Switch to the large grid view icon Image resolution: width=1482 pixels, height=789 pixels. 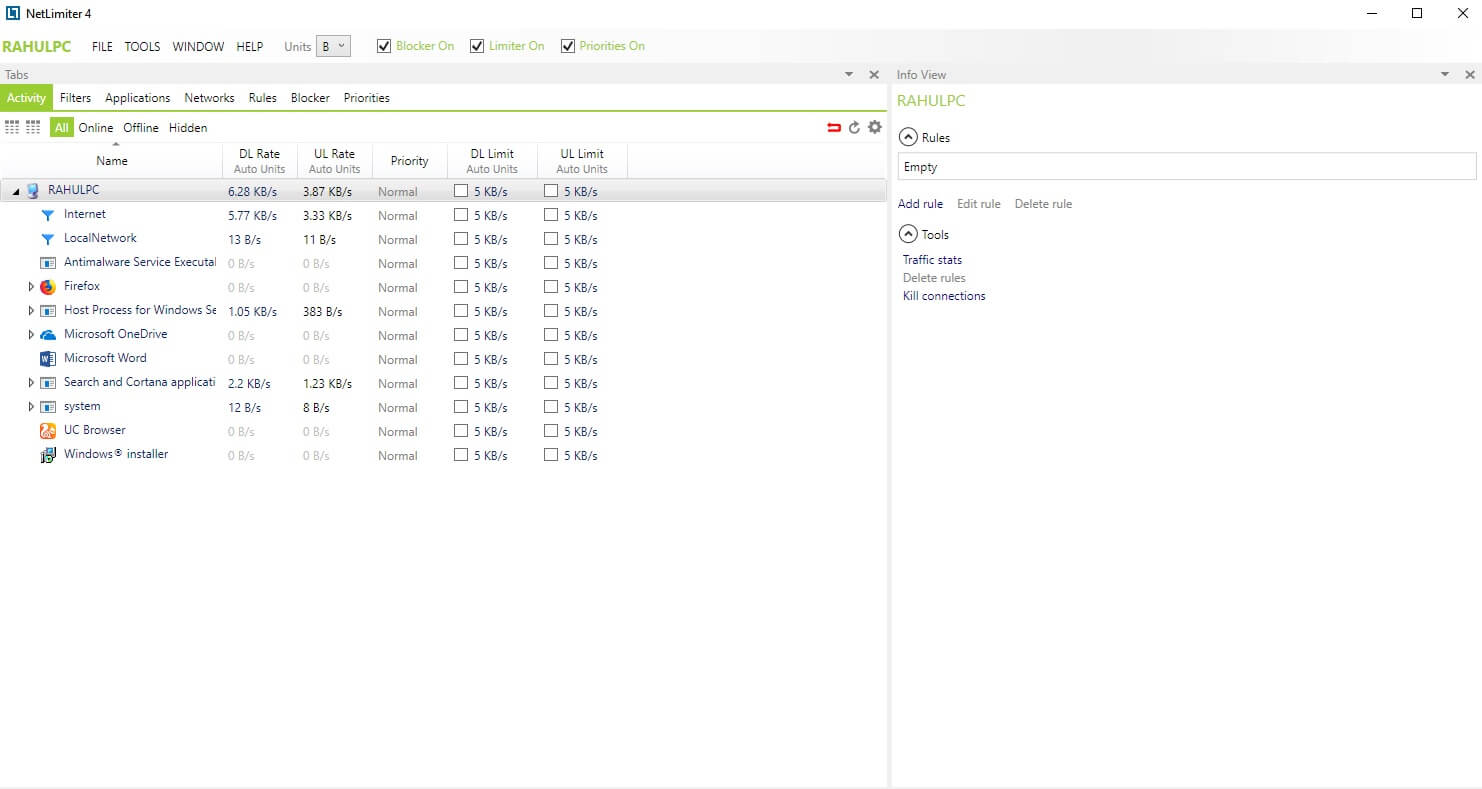pyautogui.click(x=33, y=128)
